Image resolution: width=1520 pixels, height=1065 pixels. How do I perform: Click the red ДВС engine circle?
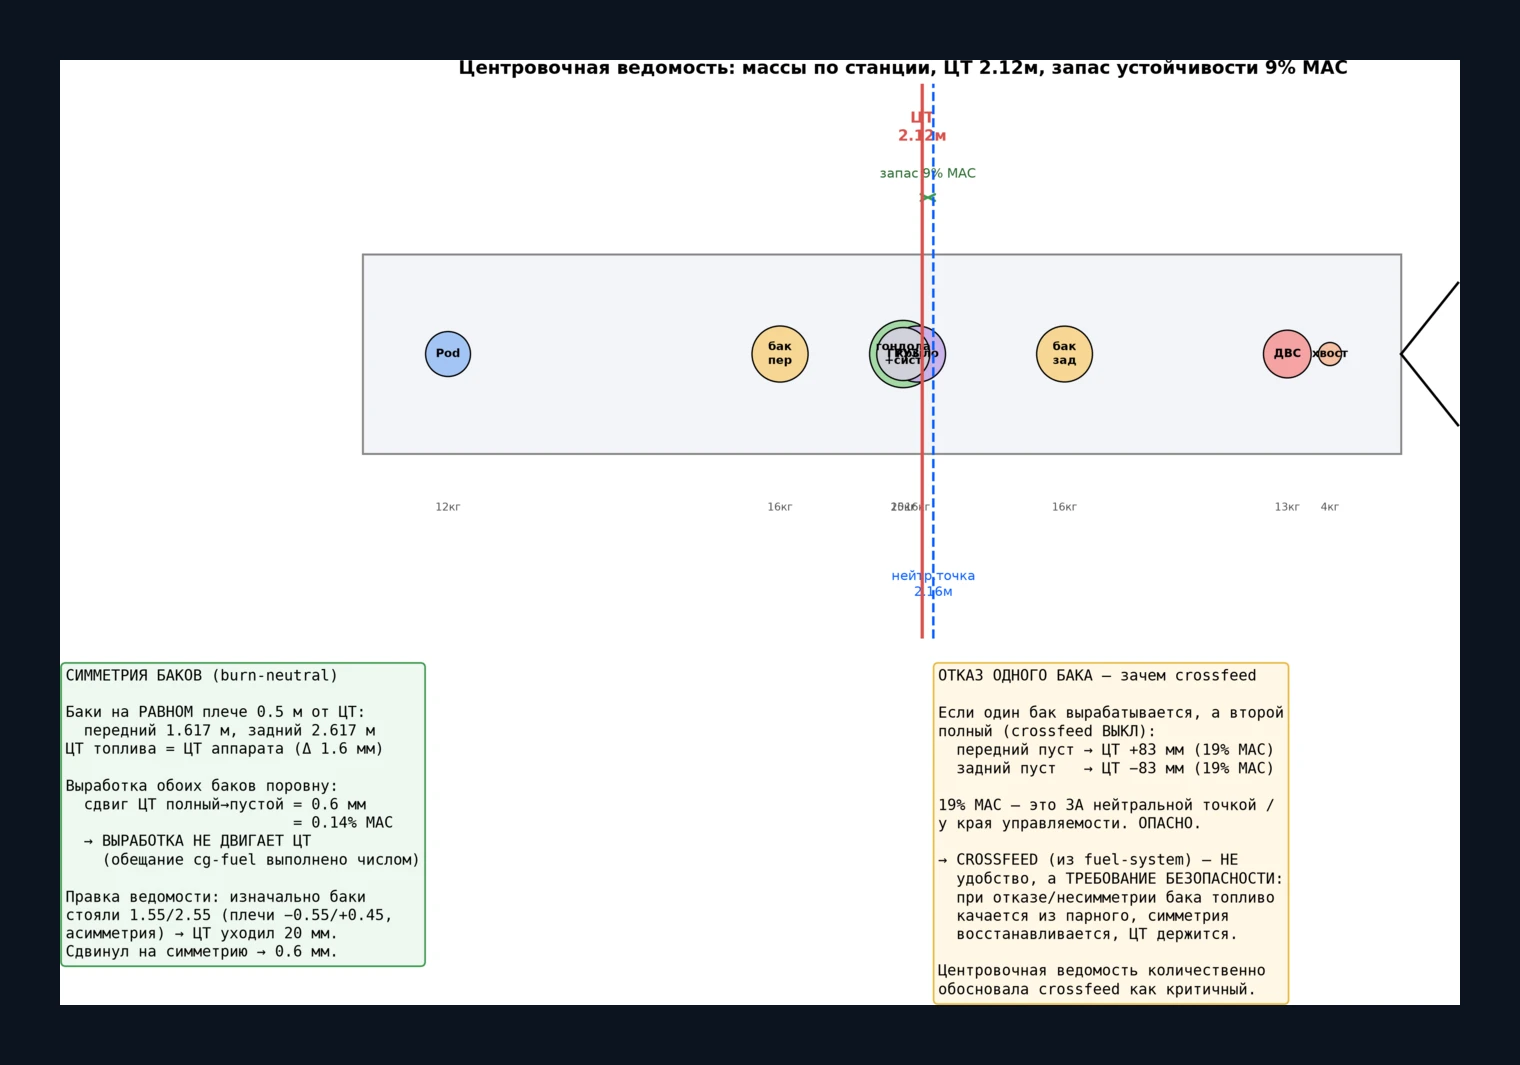(1287, 354)
